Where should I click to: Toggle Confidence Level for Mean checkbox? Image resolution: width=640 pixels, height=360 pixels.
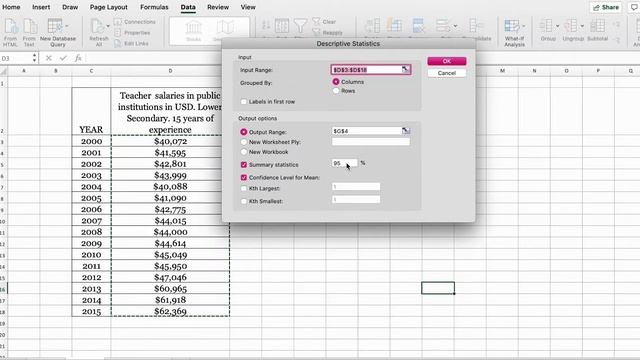pos(244,178)
